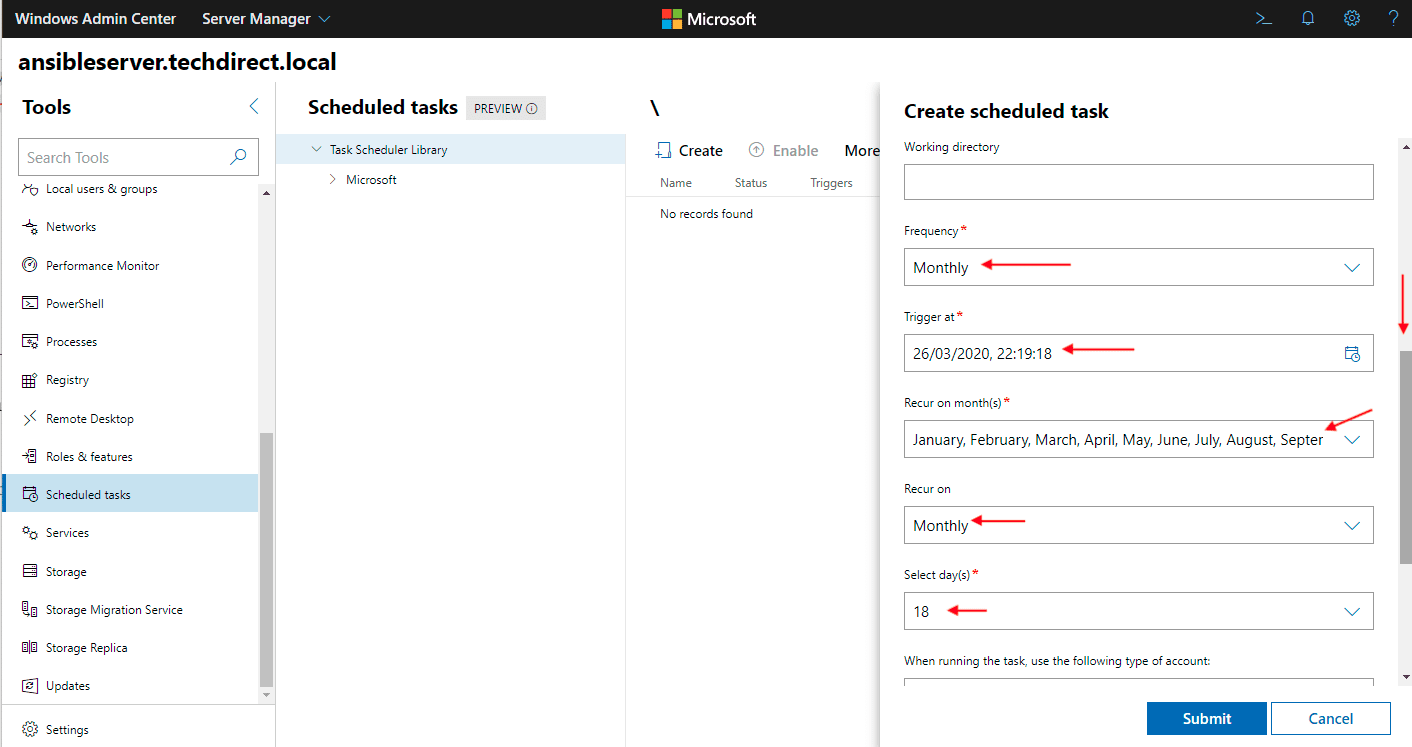Select Registry in the Tools list

67,380
